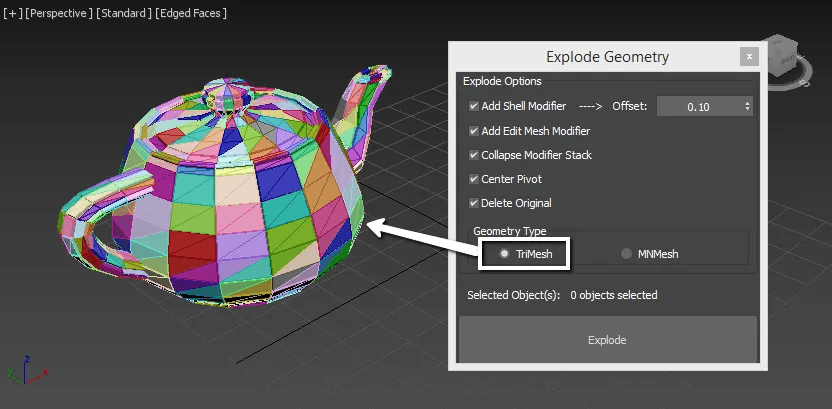Toggle the Add Shell Modifier checkbox

click(474, 106)
